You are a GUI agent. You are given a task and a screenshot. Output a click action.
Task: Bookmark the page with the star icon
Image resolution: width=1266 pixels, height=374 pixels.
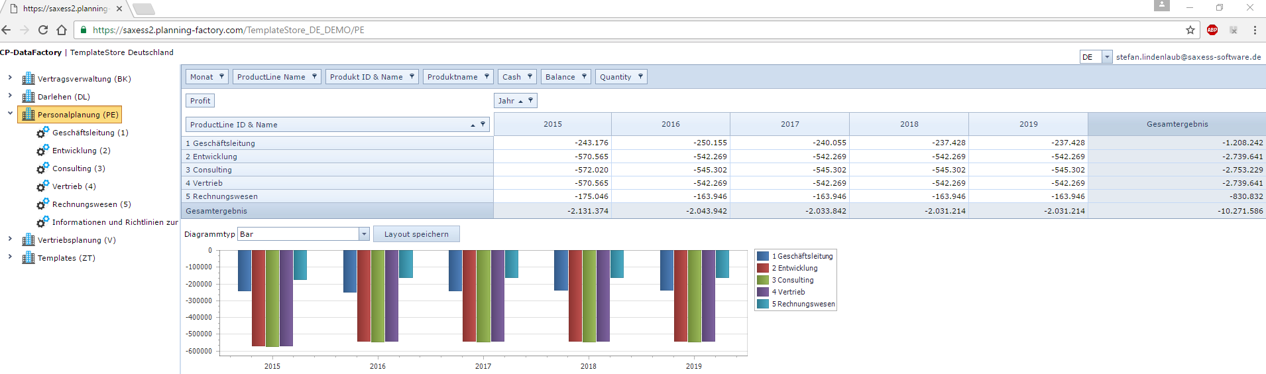[1190, 30]
